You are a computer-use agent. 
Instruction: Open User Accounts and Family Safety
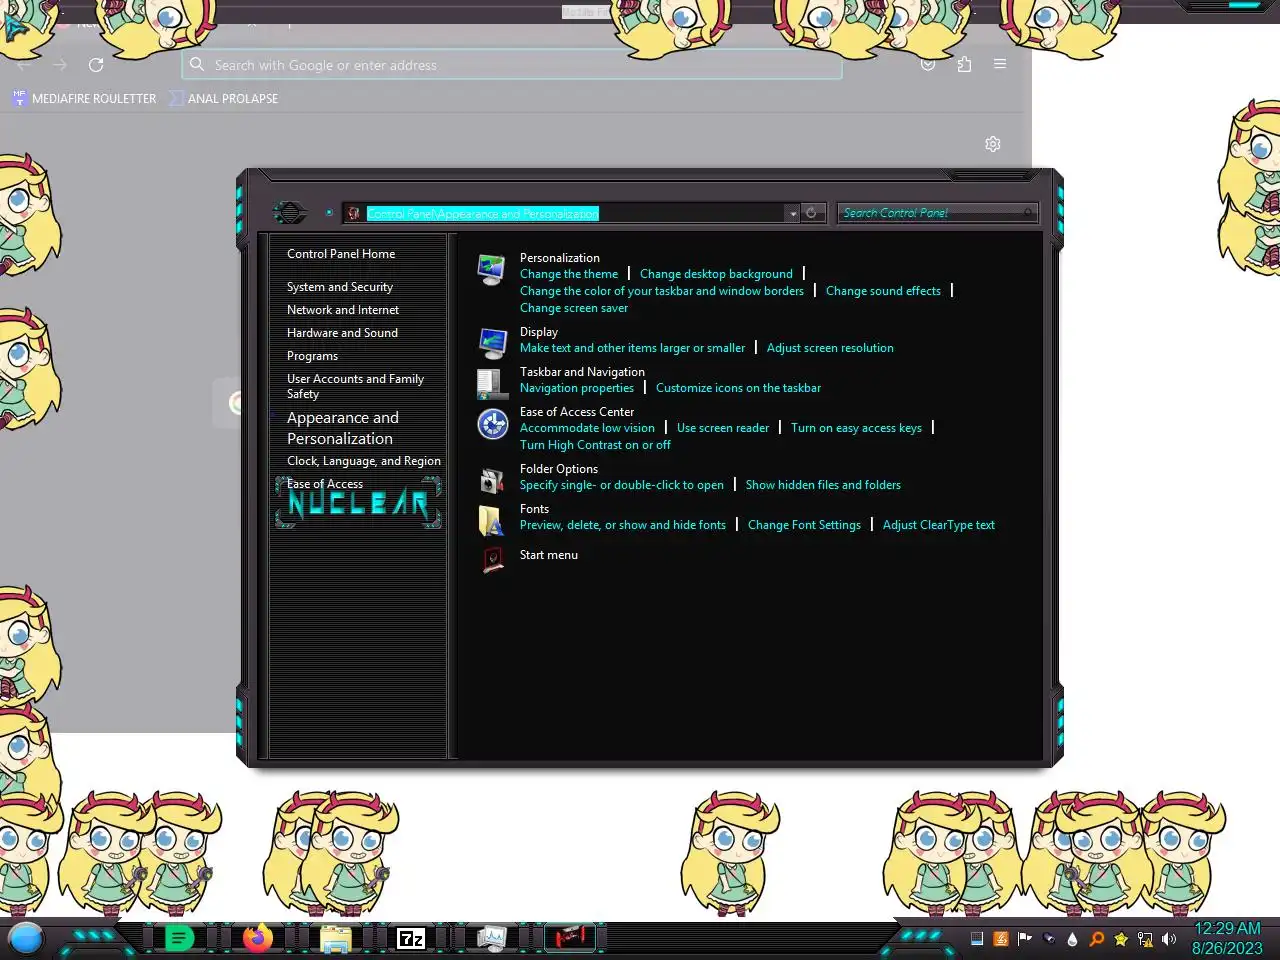pyautogui.click(x=355, y=386)
